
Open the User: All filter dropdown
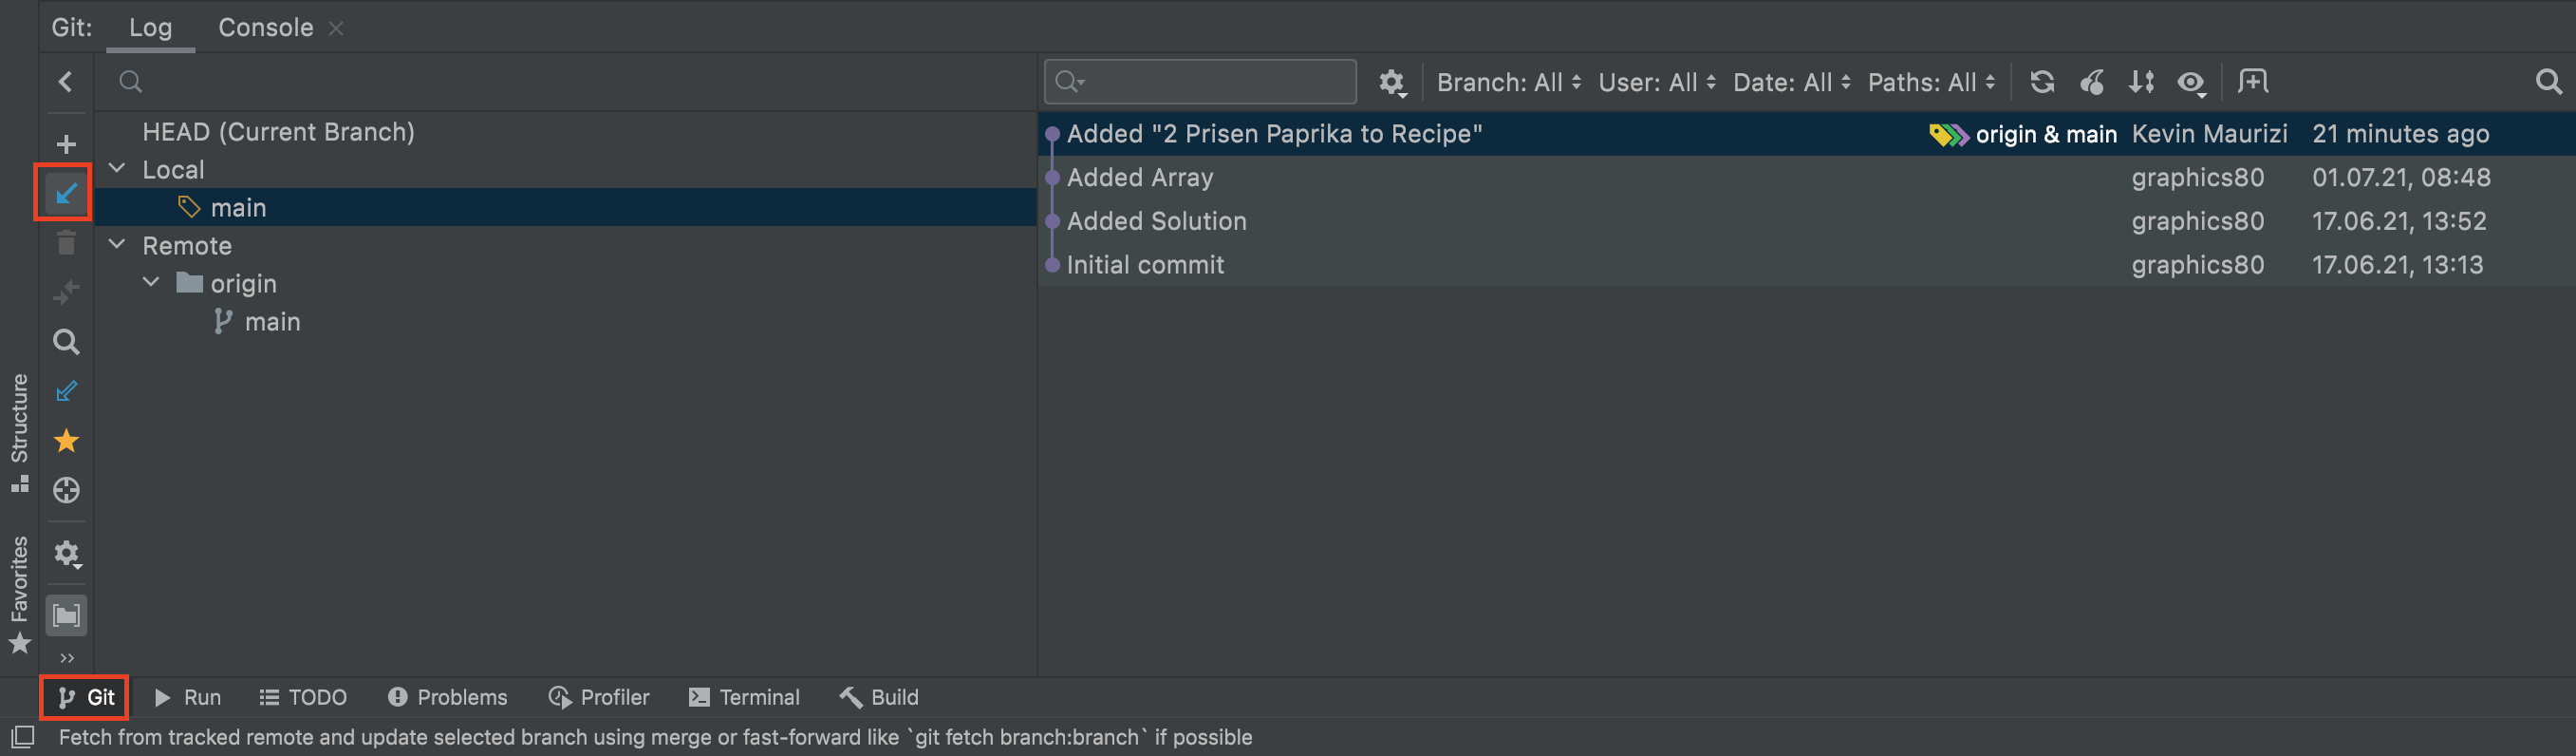1656,82
